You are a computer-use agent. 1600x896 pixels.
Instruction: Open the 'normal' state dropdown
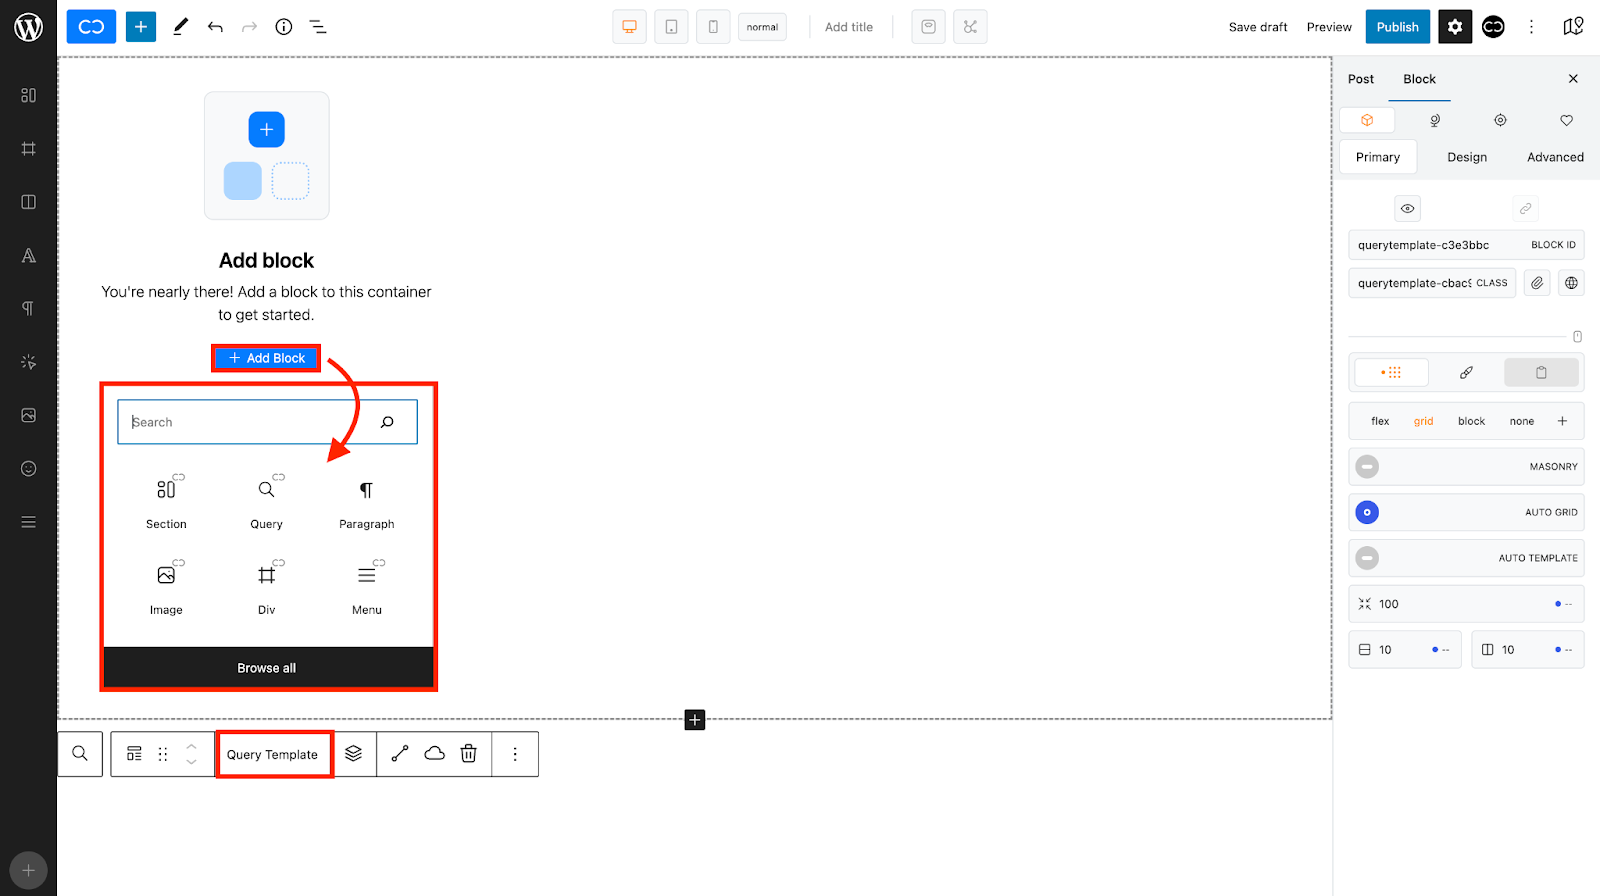coord(762,27)
